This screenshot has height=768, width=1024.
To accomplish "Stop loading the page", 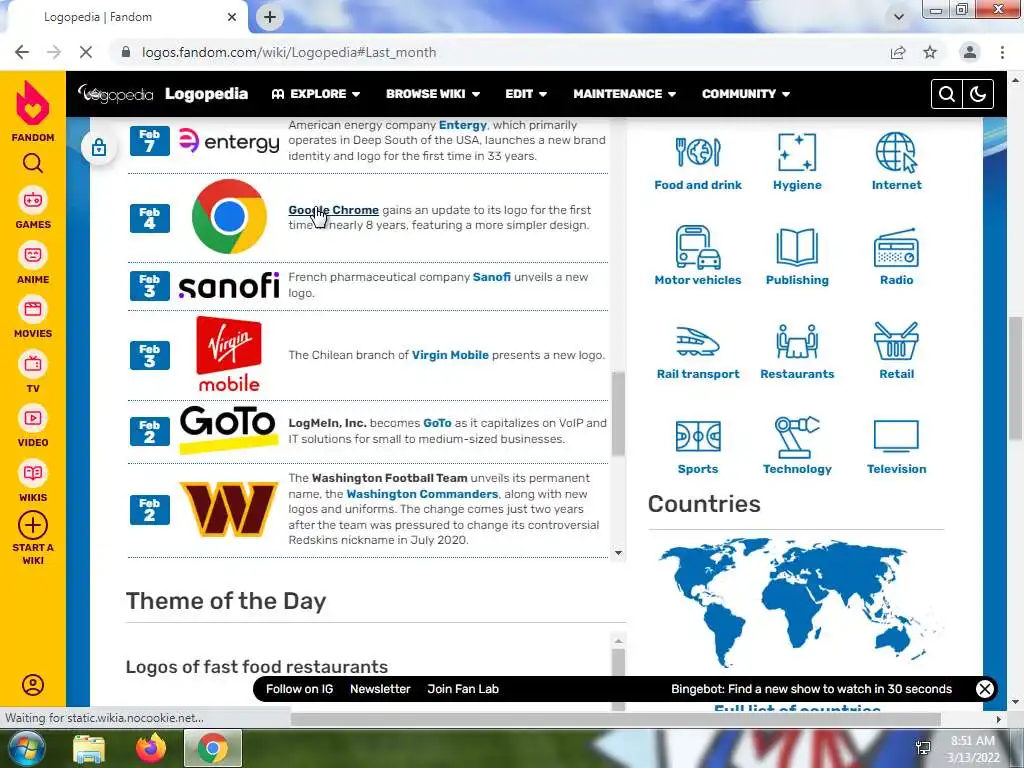I will tap(86, 52).
